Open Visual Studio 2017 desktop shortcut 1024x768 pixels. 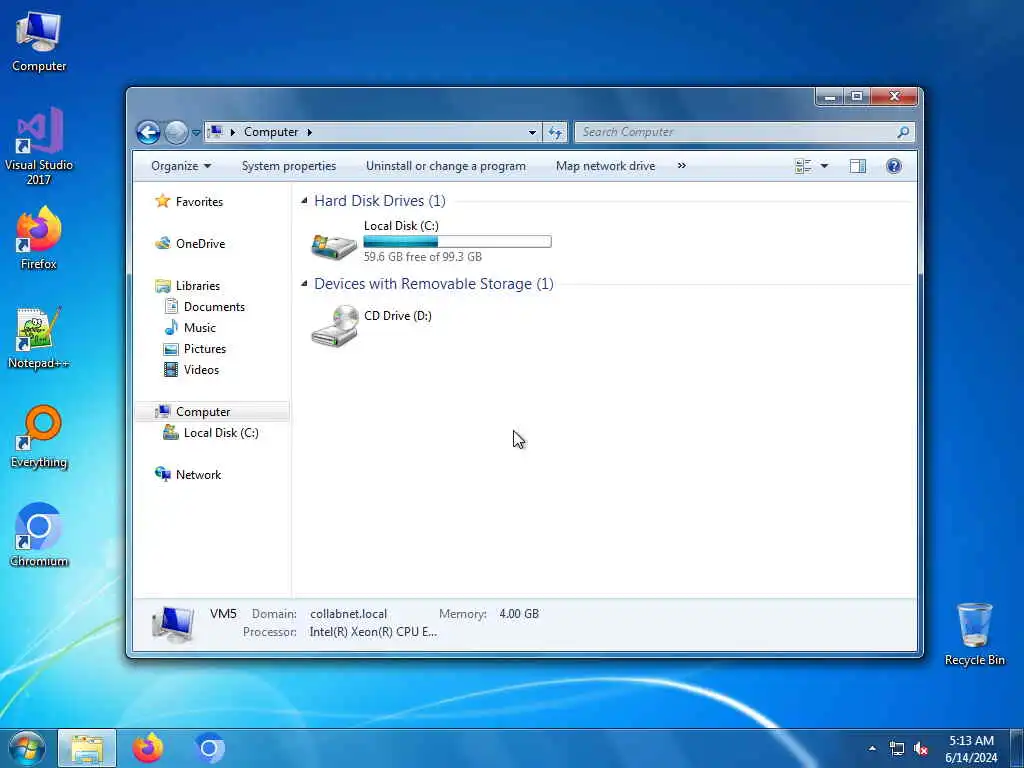[39, 146]
